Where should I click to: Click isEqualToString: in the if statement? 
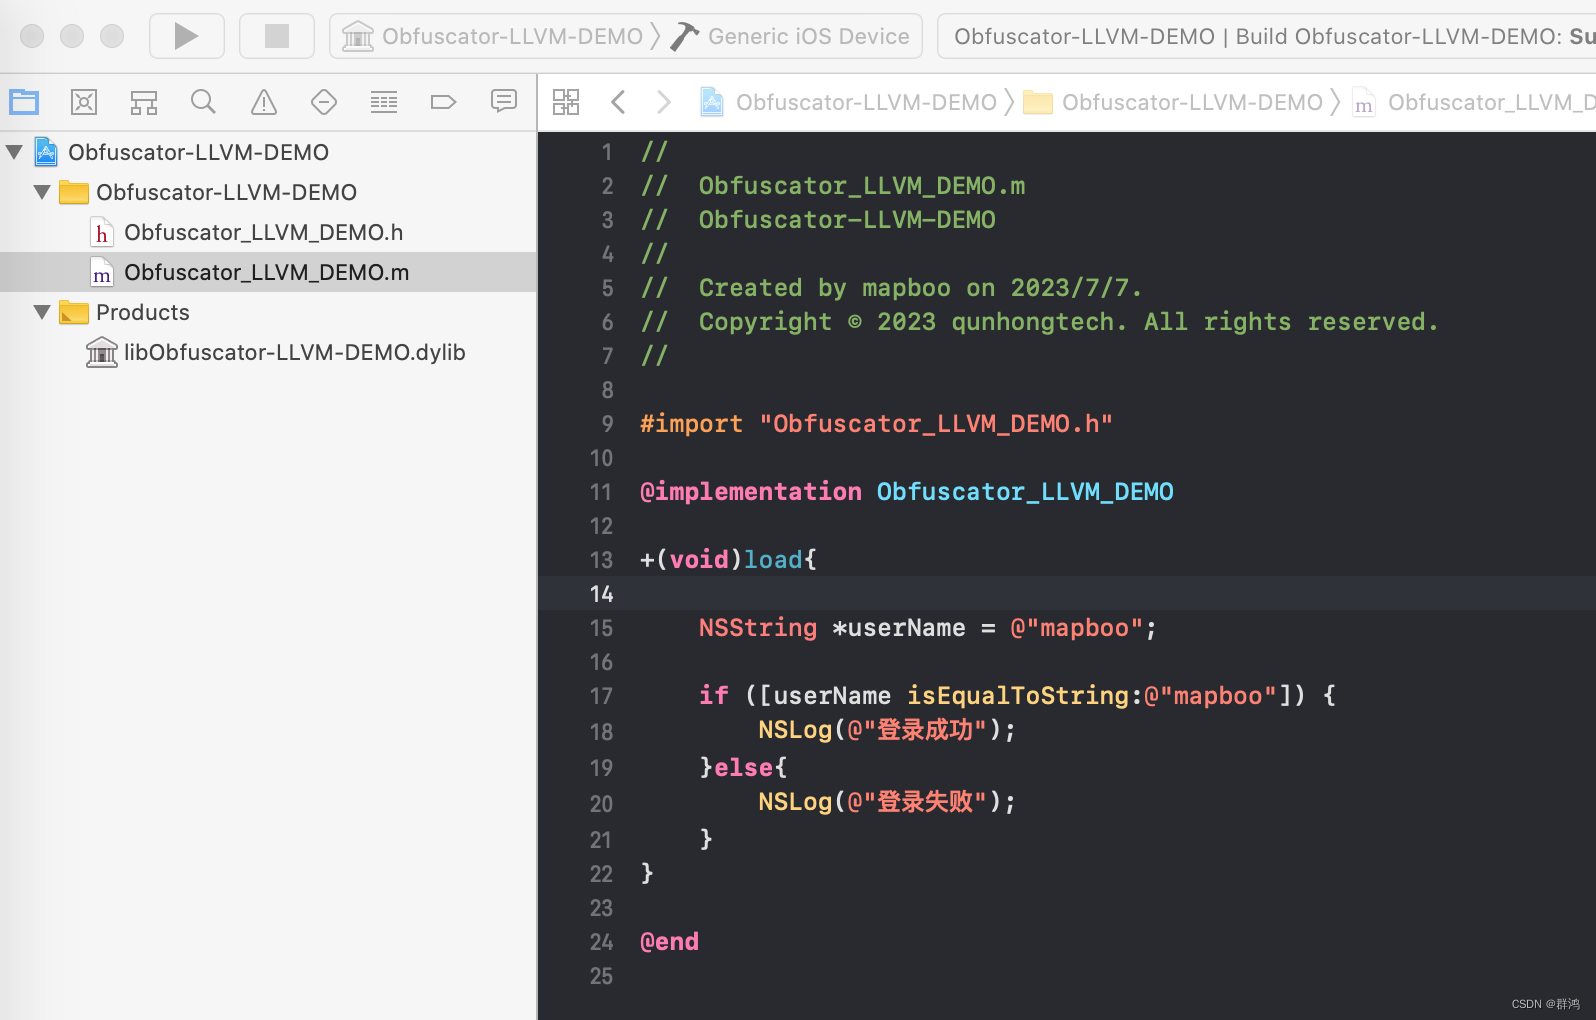(1025, 696)
